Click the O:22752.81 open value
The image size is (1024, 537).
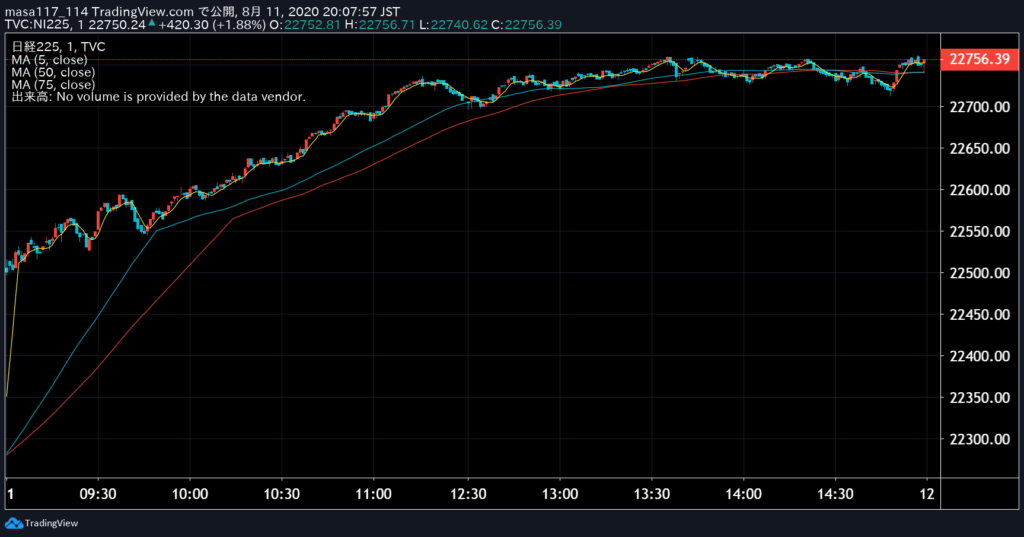305,25
